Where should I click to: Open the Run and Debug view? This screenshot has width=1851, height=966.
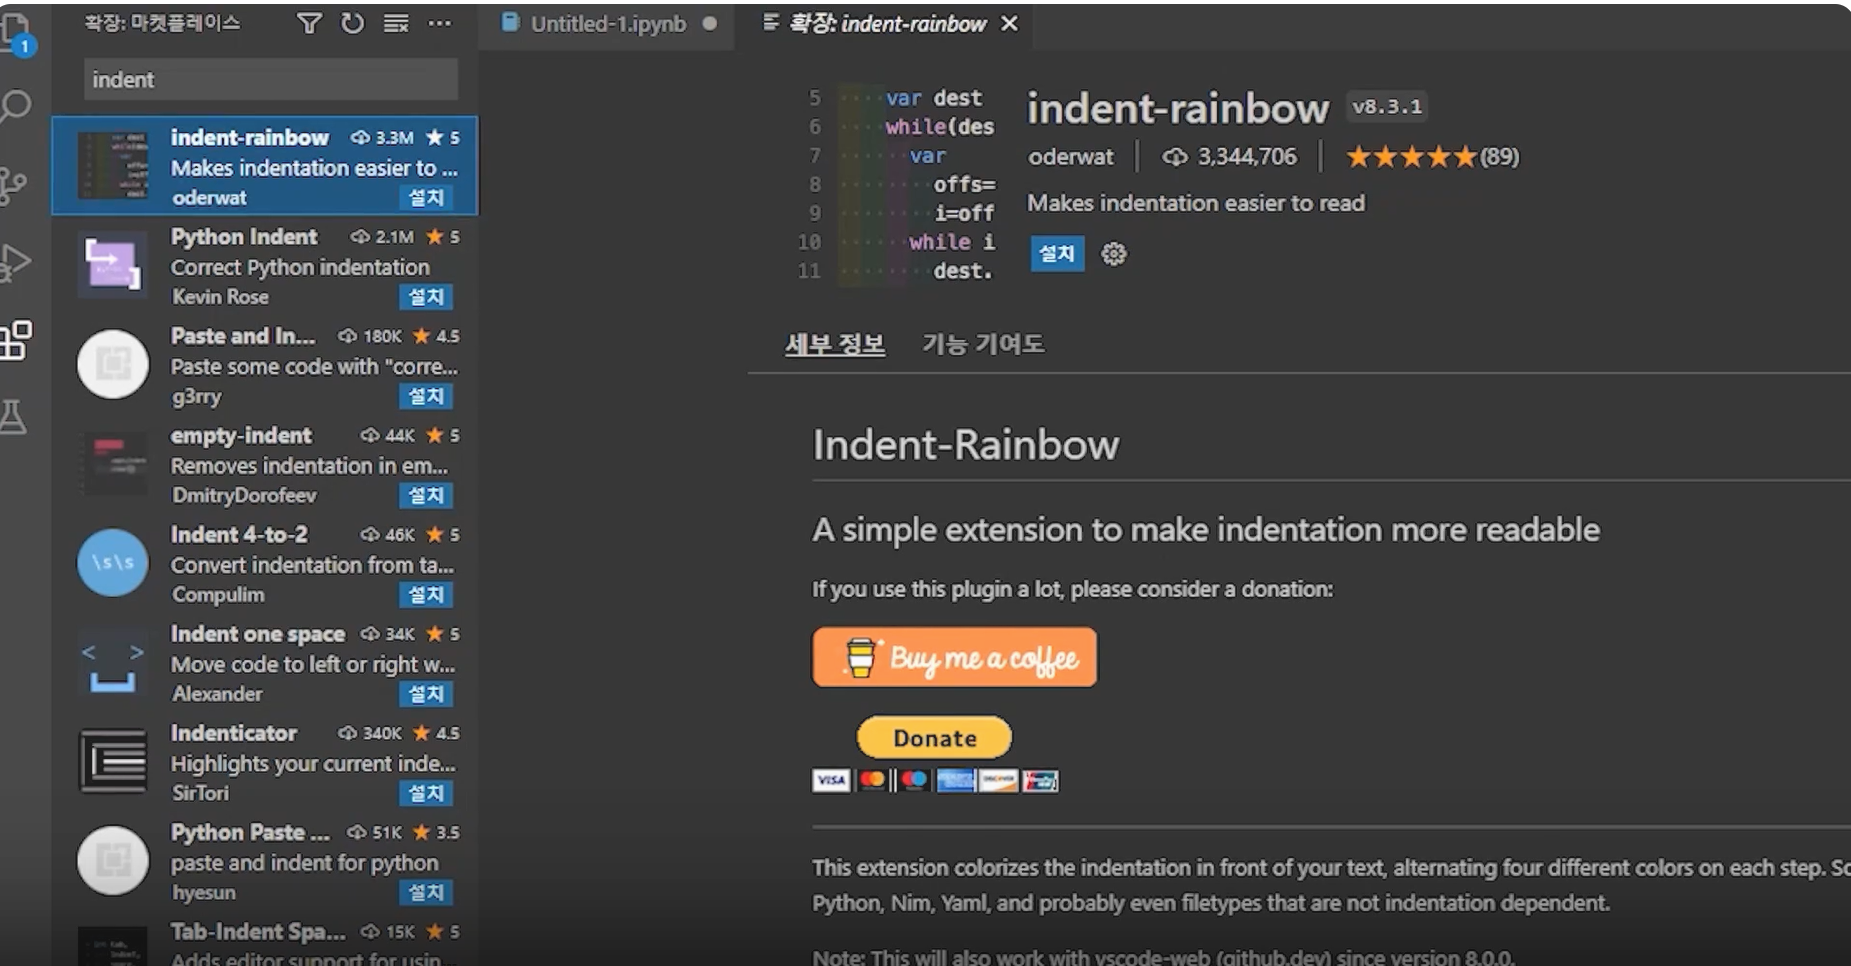15,262
